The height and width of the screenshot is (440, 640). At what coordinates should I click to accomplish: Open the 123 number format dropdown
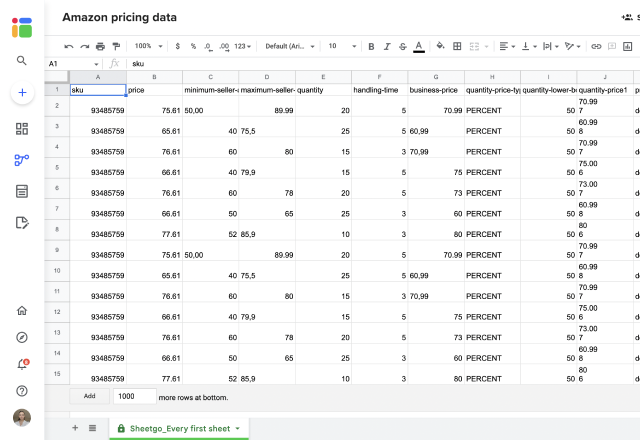click(242, 47)
